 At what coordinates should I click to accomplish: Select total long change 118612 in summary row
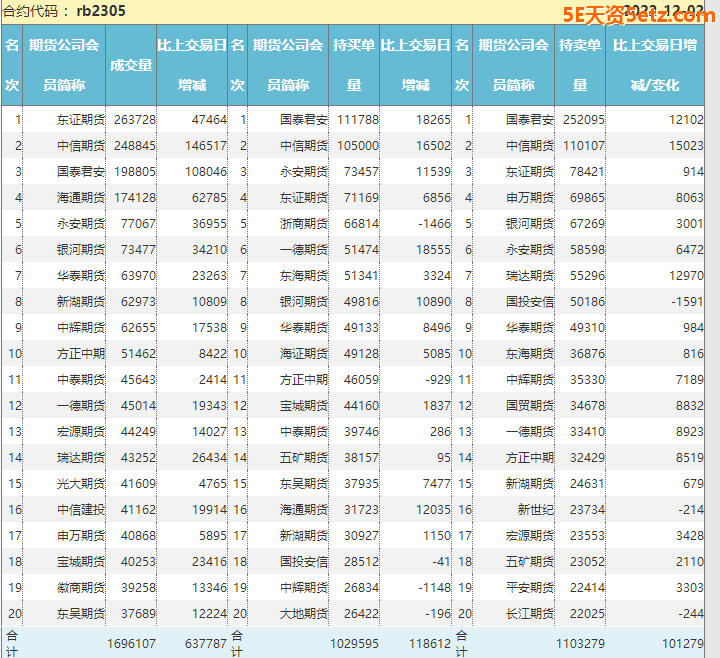(430, 644)
